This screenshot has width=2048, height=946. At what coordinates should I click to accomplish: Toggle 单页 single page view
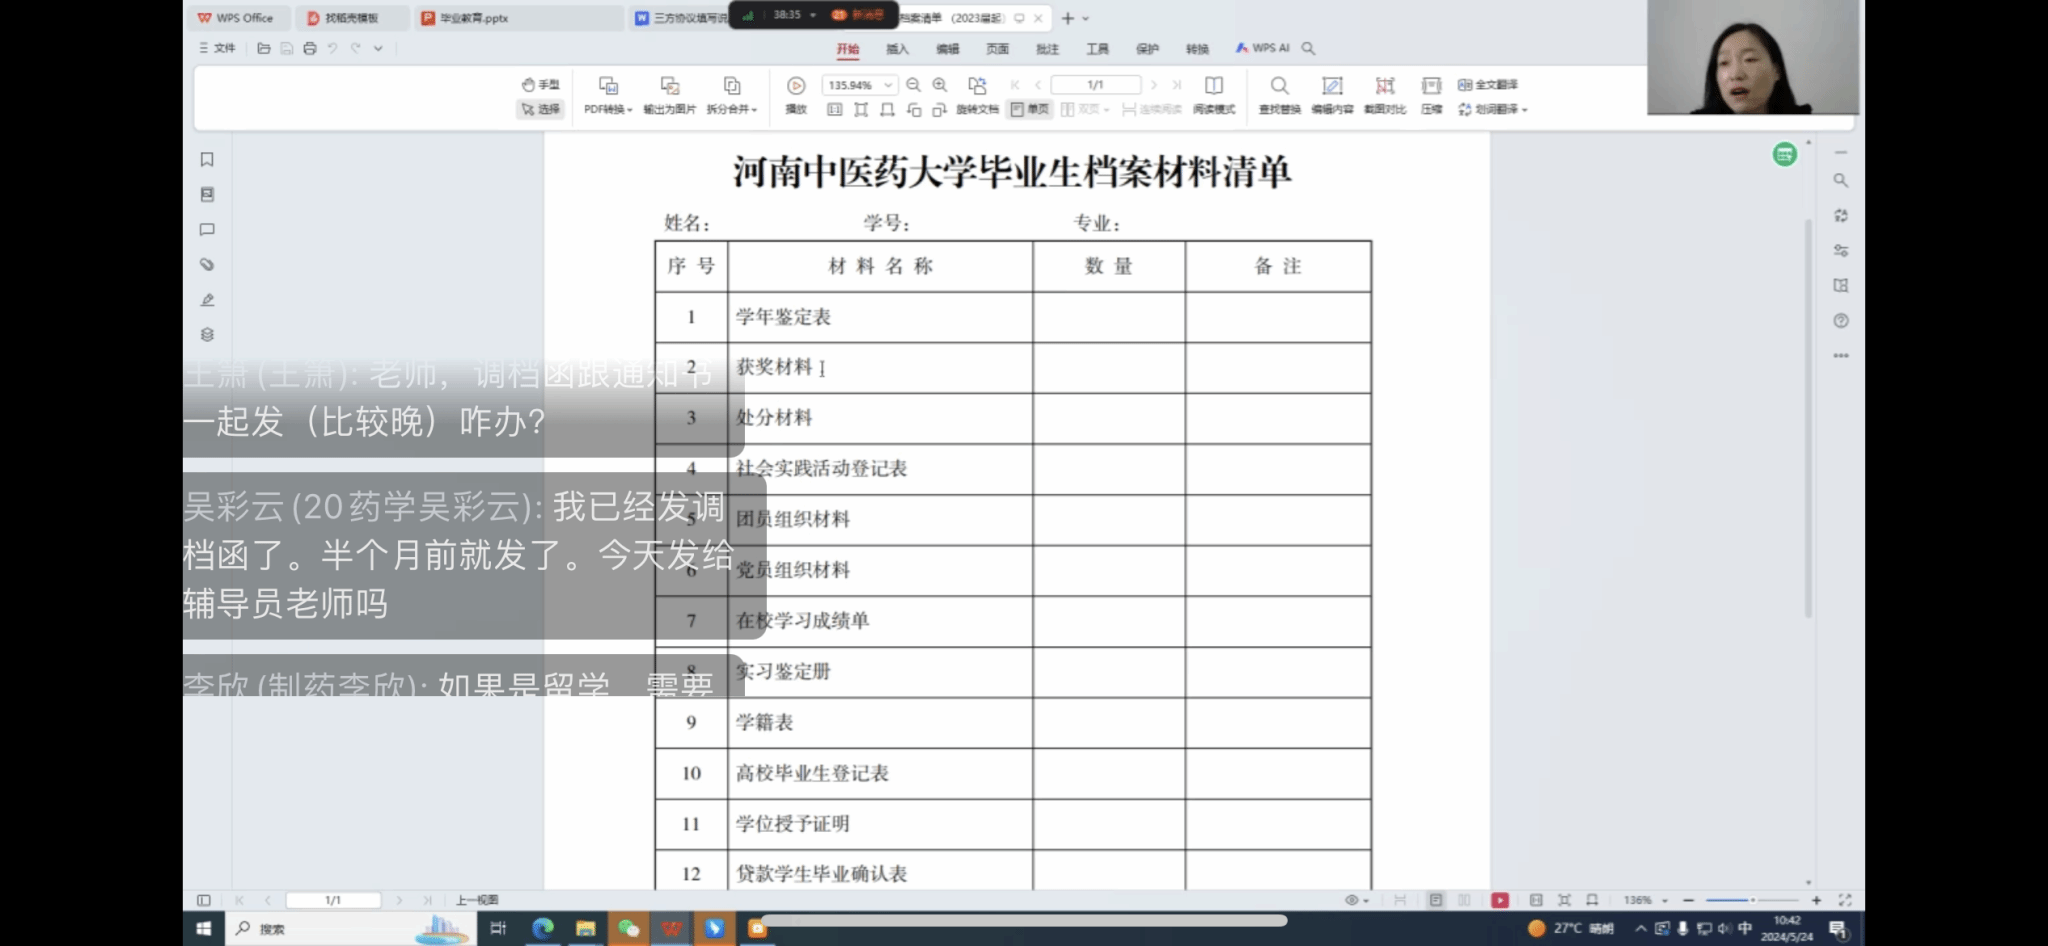1030,109
